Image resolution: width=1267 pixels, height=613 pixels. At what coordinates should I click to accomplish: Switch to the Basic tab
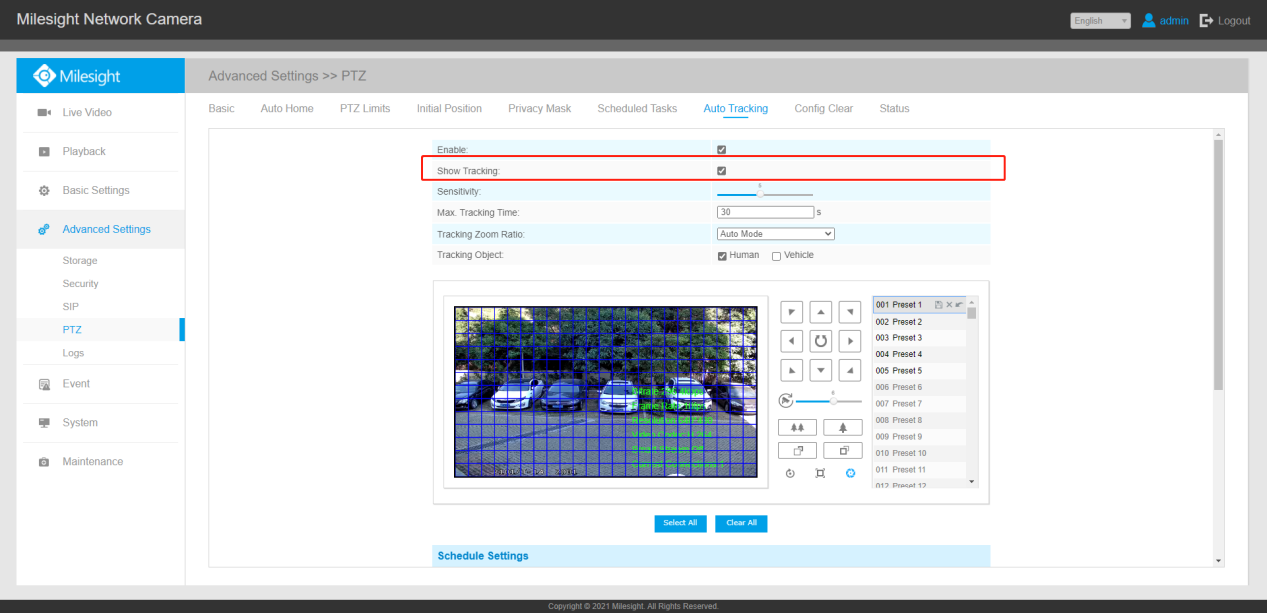click(221, 108)
